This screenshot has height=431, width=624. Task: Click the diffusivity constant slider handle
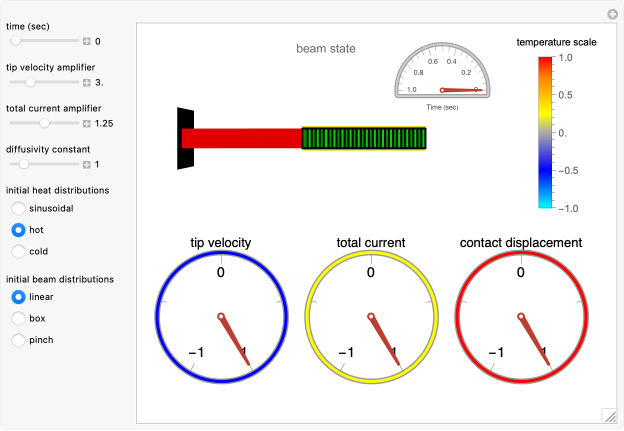[24, 164]
